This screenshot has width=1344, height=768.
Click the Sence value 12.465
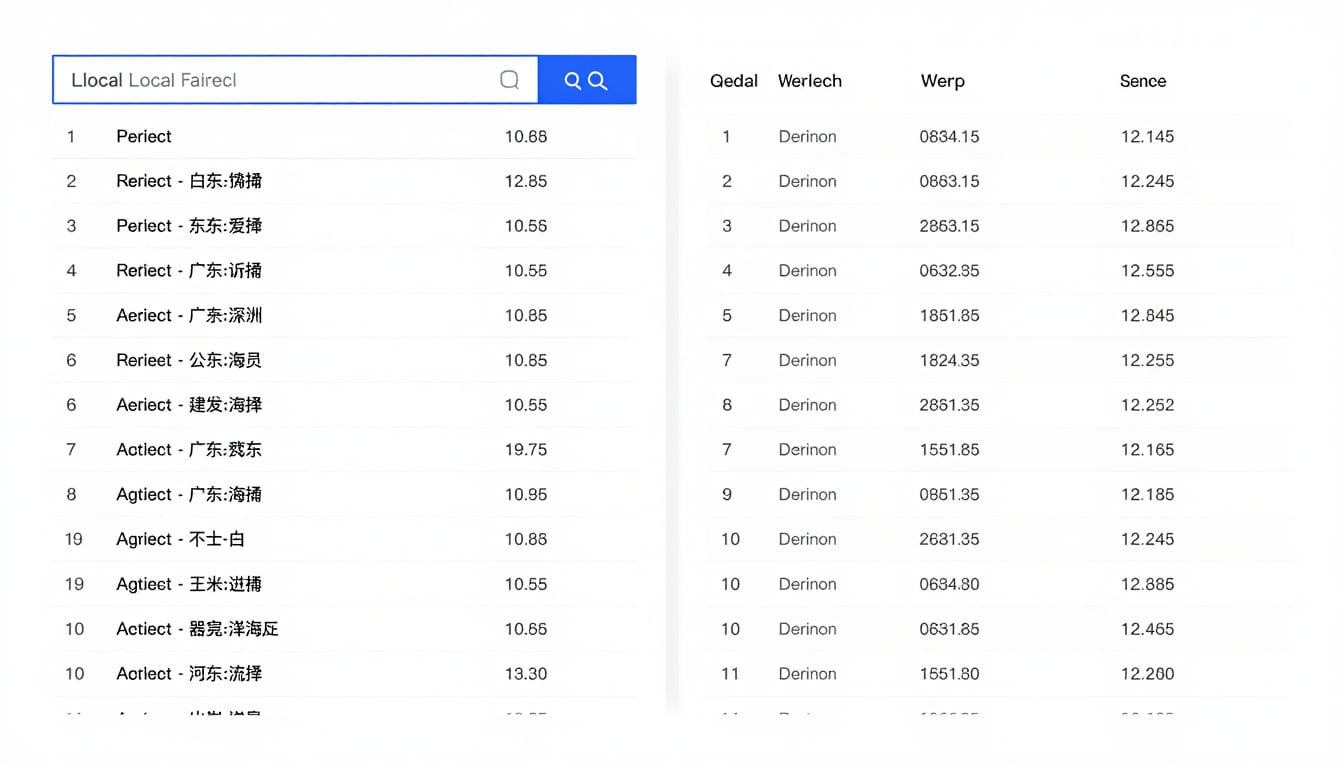click(1147, 629)
